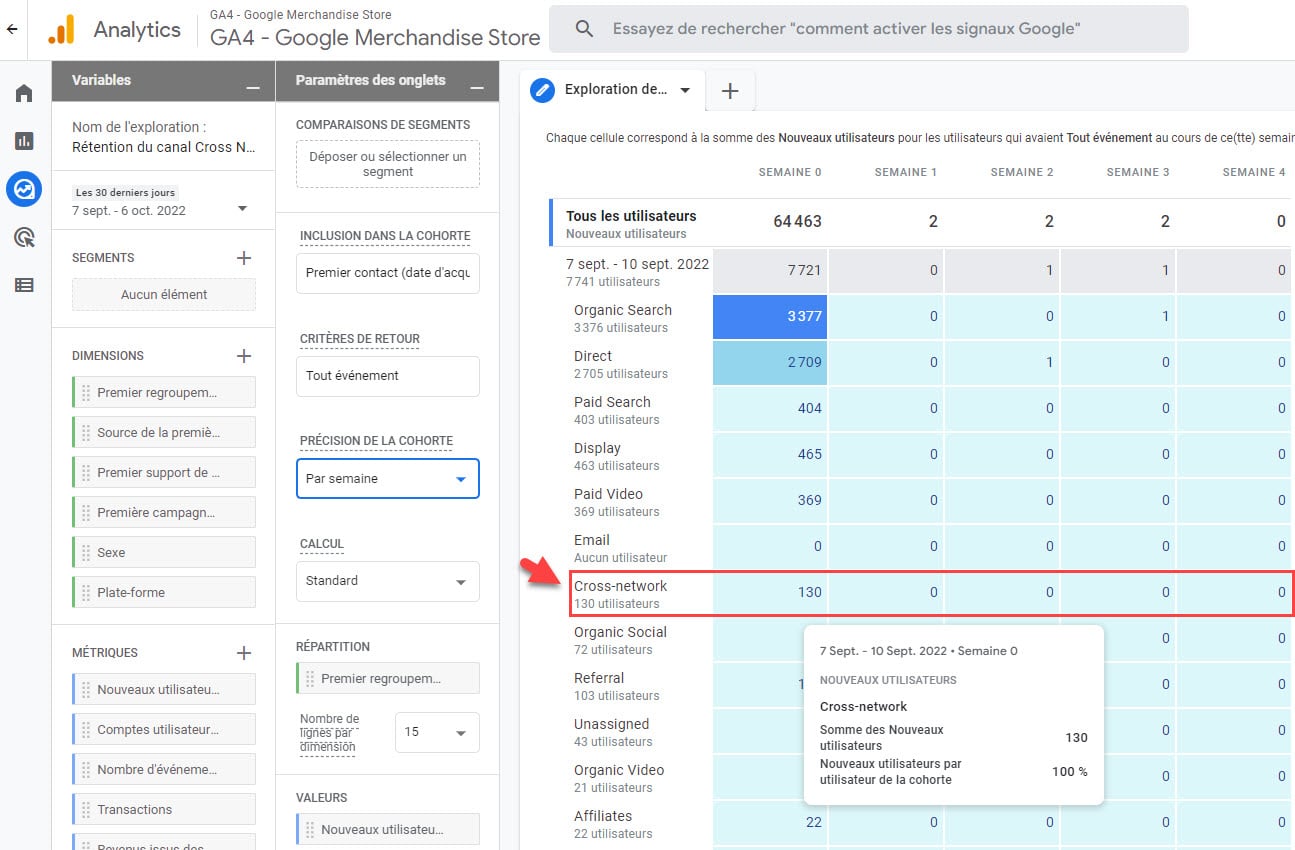The height and width of the screenshot is (850, 1295).
Task: Click the GA4 - Google Merchandise Store property title
Action: (x=375, y=38)
